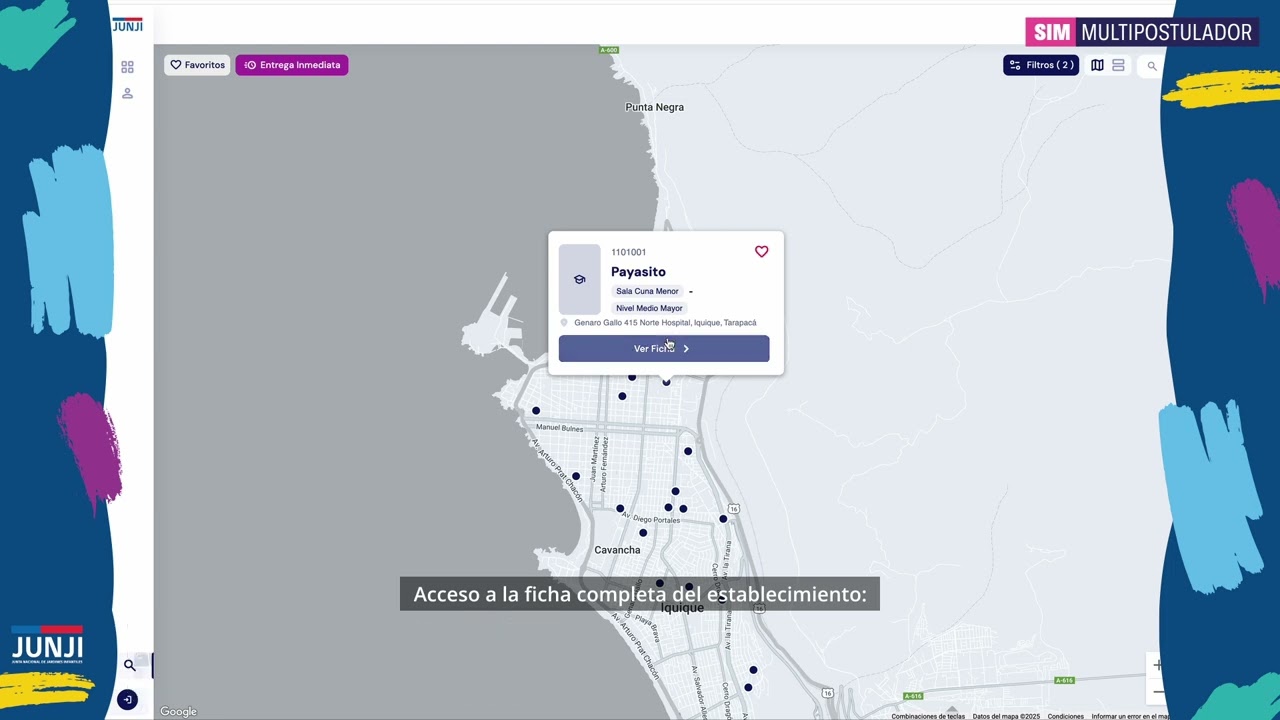Viewport: 1280px width, 720px height.
Task: Click the magnifier icon in the left sidebar
Action: pos(129,665)
